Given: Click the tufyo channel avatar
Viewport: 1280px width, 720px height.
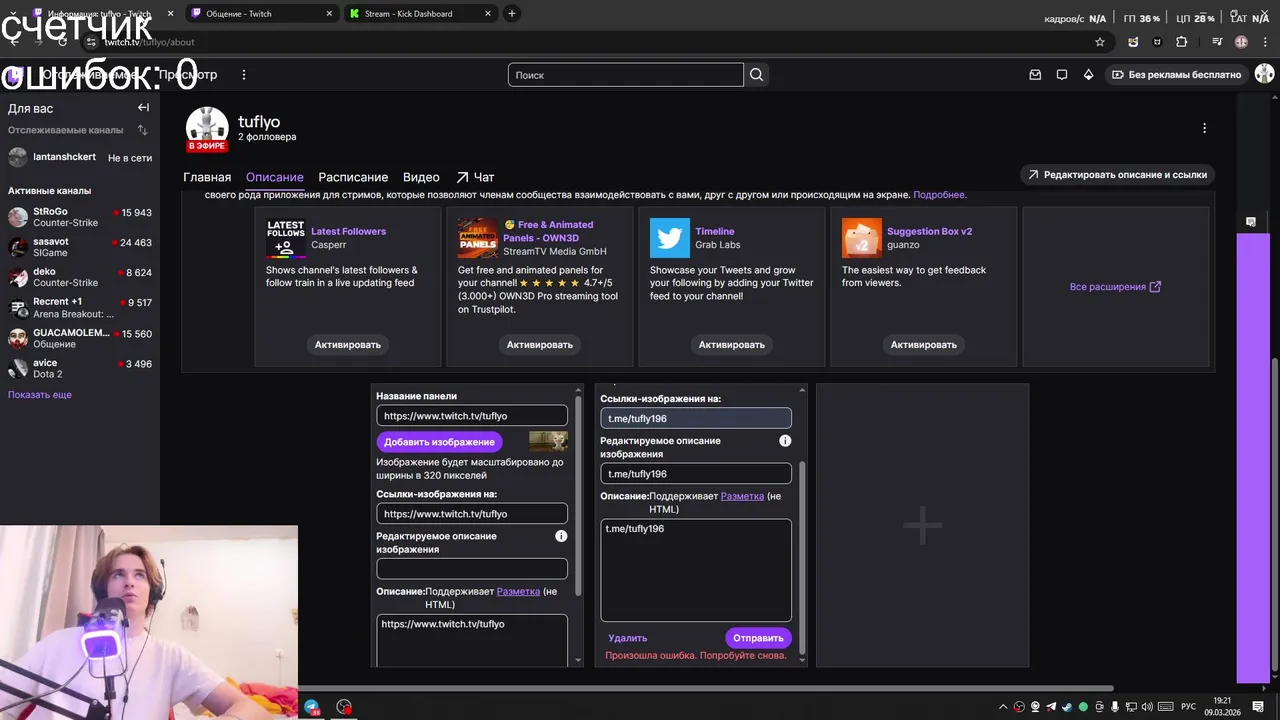Looking at the screenshot, I should tap(208, 128).
